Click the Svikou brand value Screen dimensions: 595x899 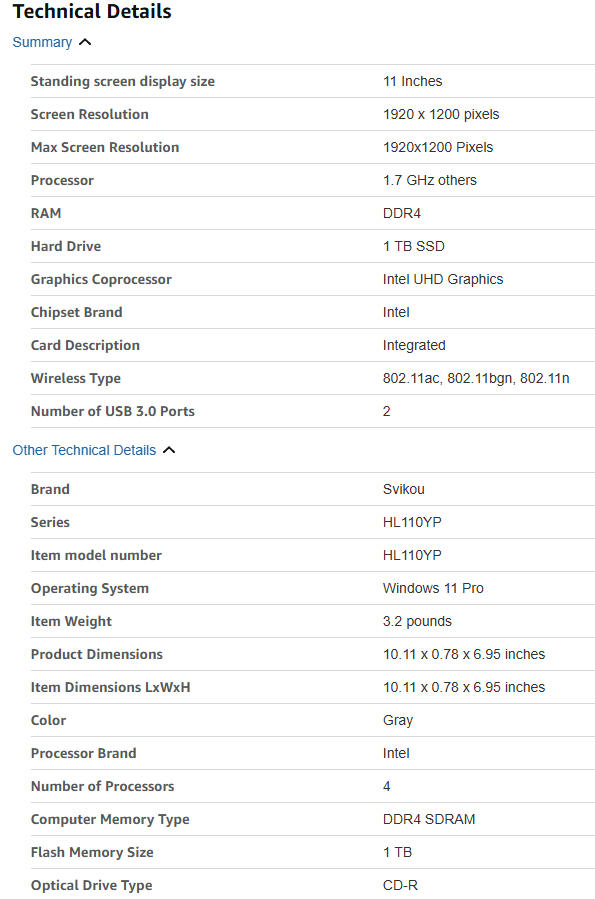[404, 490]
